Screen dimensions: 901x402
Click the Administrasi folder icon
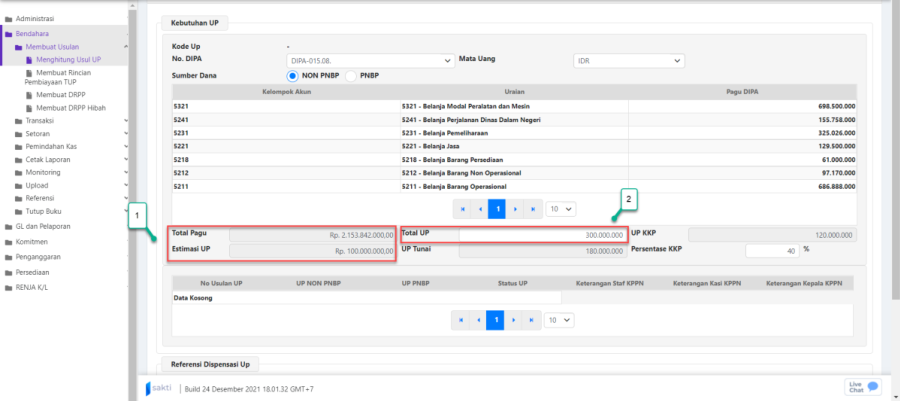click(x=8, y=19)
